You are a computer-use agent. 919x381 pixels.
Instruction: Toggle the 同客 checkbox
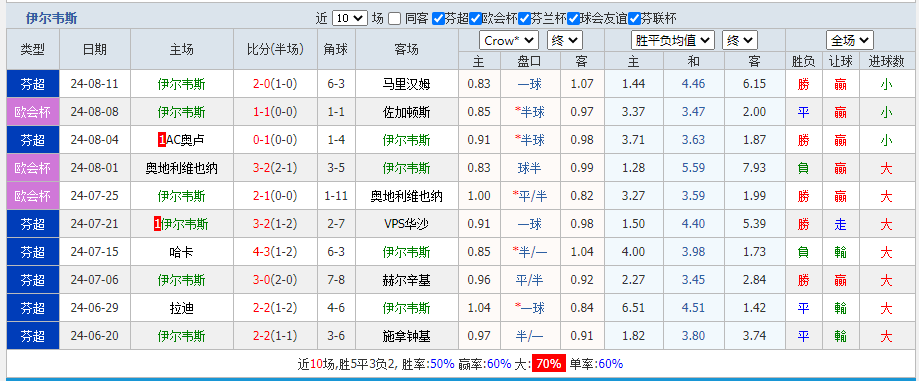tap(394, 19)
